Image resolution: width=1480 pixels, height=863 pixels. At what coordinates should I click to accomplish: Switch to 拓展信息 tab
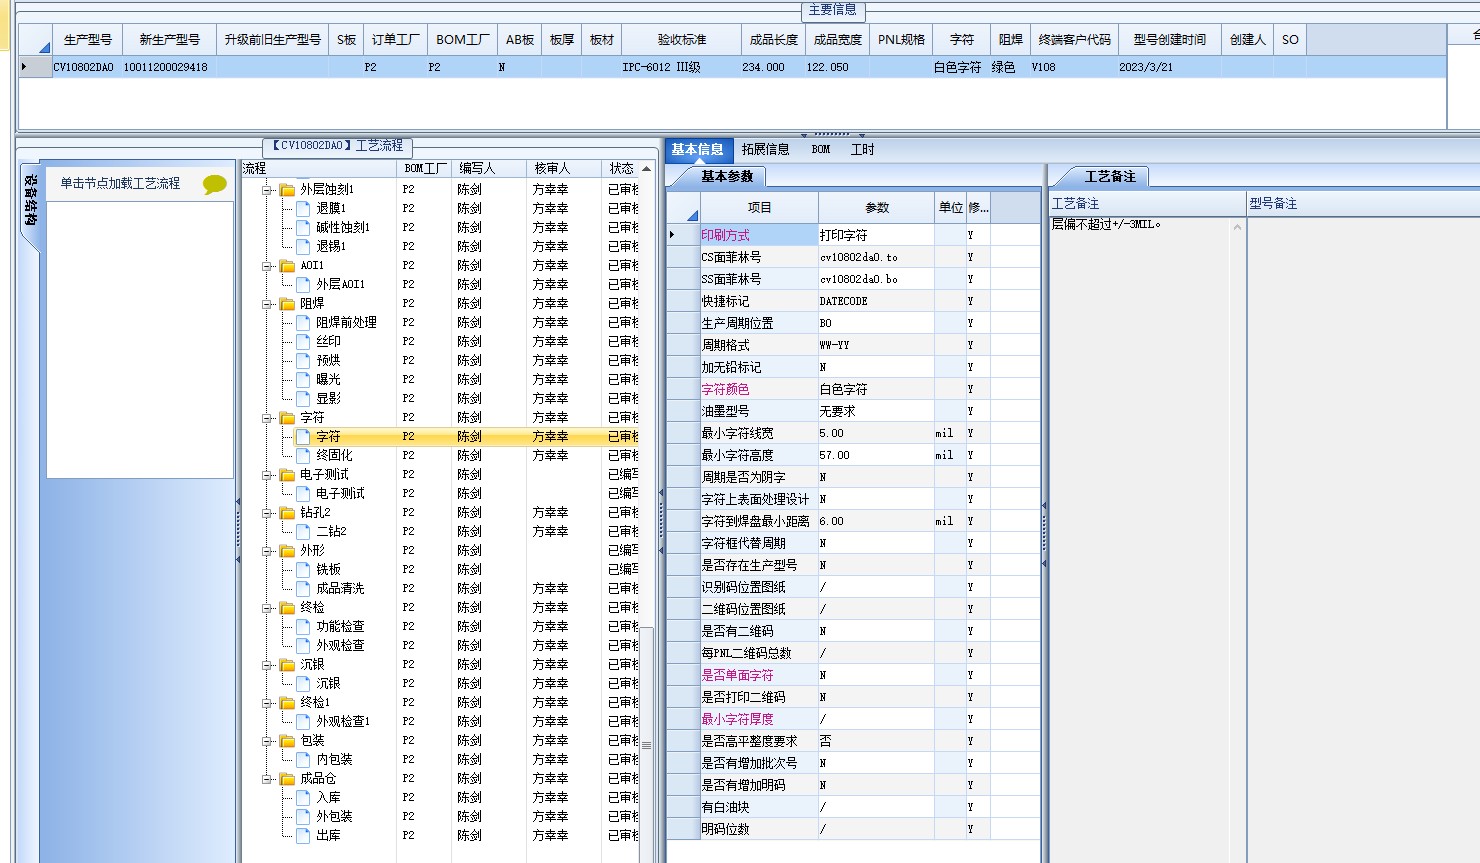[766, 150]
